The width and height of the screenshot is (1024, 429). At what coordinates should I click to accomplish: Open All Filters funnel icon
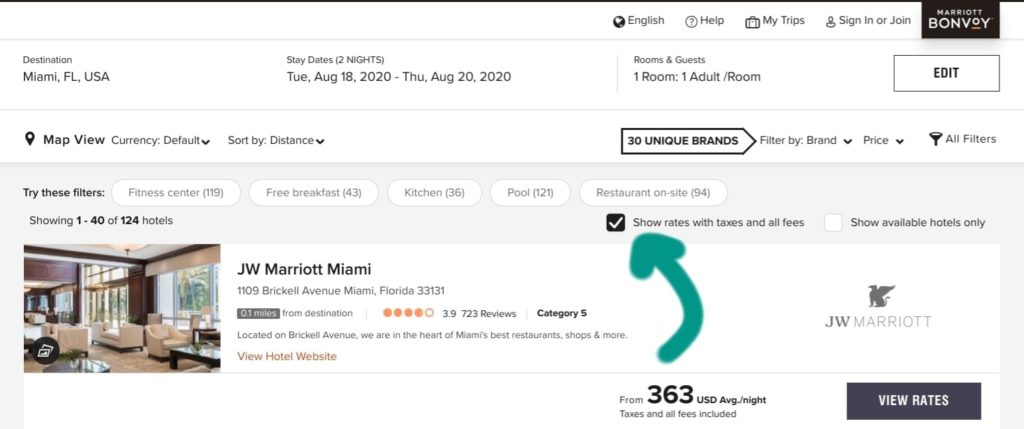(935, 139)
